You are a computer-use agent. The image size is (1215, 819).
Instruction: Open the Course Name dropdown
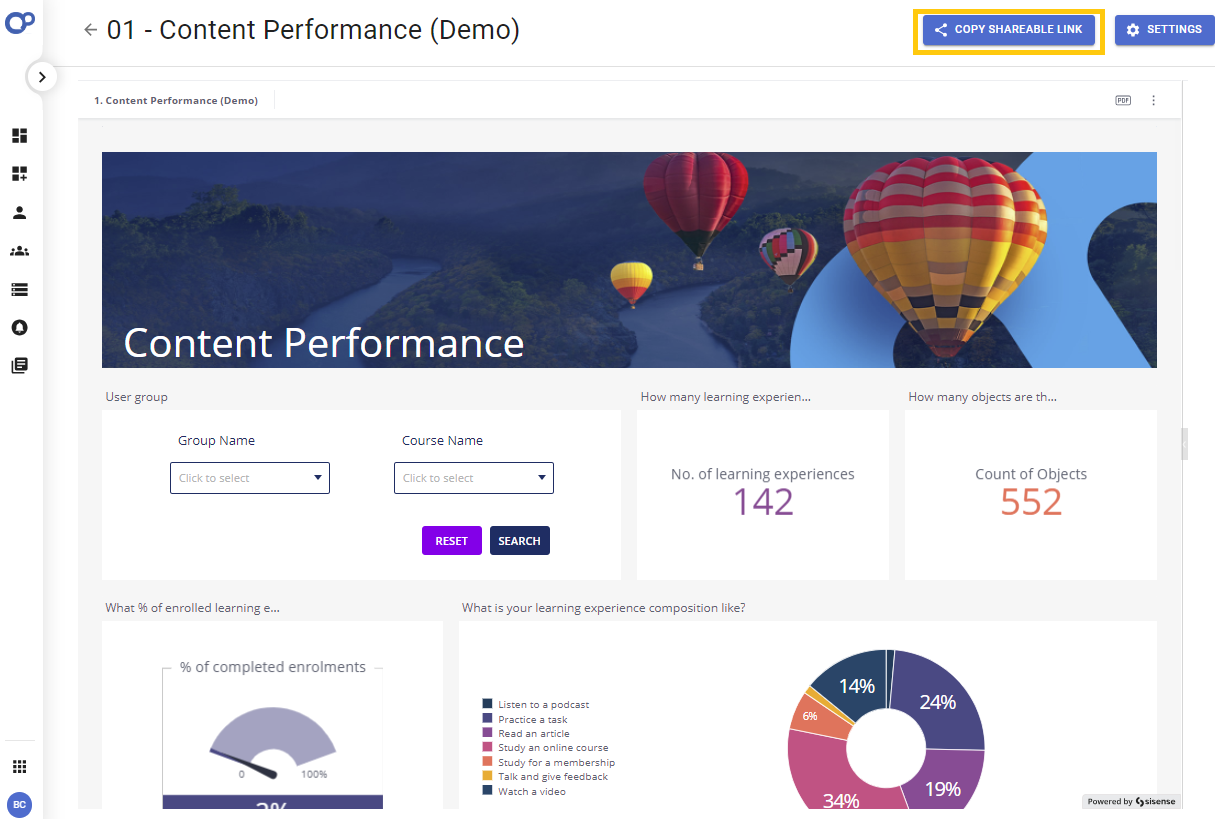click(x=473, y=478)
